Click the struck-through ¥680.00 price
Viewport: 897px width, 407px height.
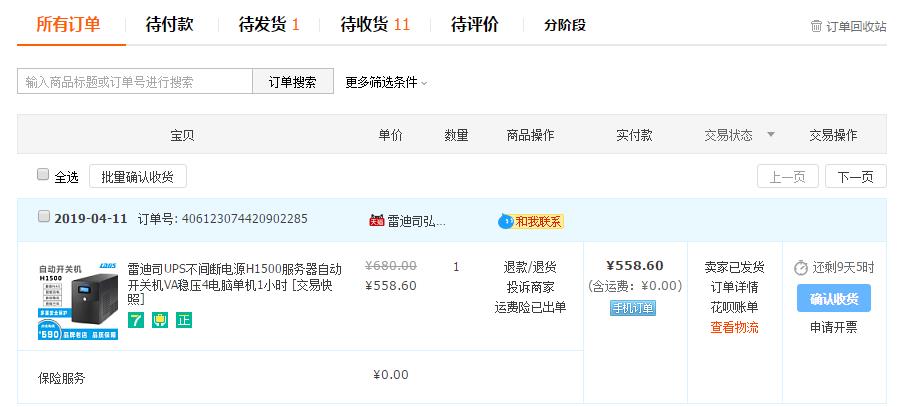point(391,266)
